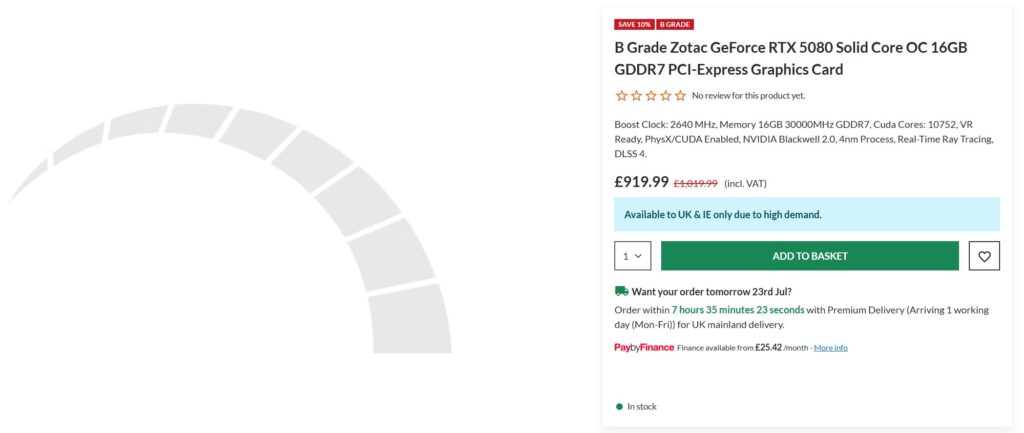
Task: Click the No review for this product text
Action: tap(748, 96)
